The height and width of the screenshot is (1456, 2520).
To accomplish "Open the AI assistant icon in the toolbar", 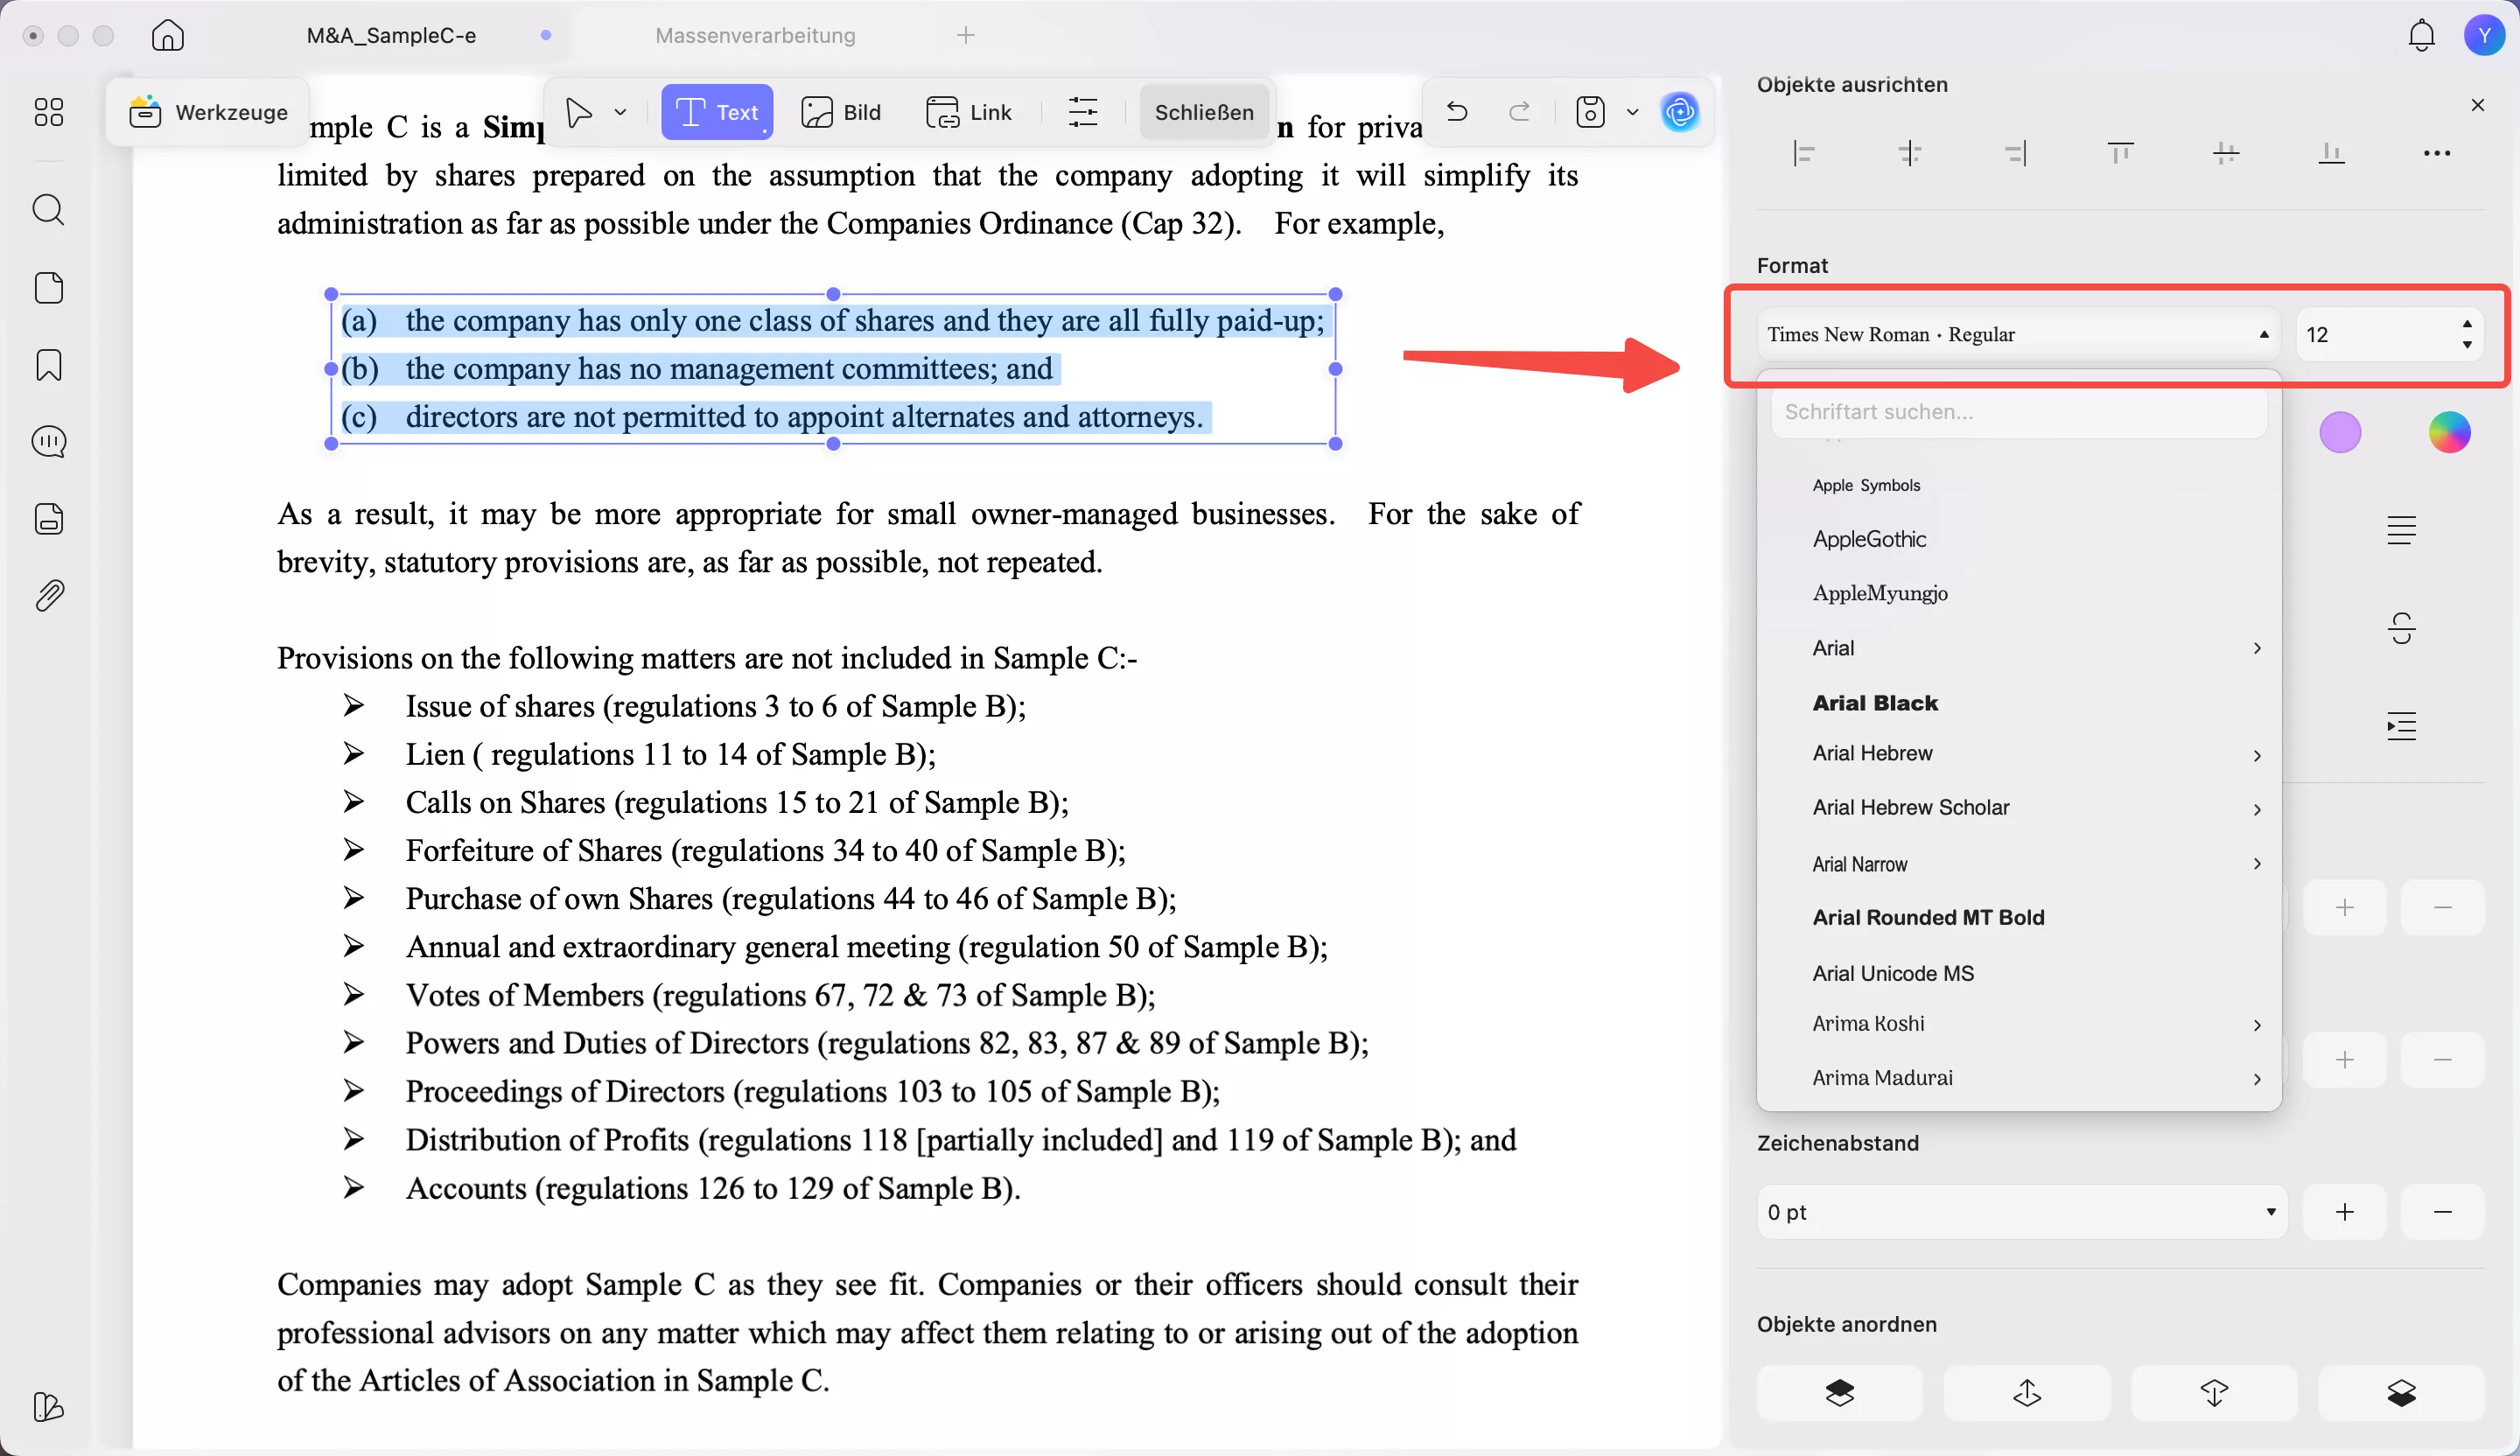I will [1680, 112].
